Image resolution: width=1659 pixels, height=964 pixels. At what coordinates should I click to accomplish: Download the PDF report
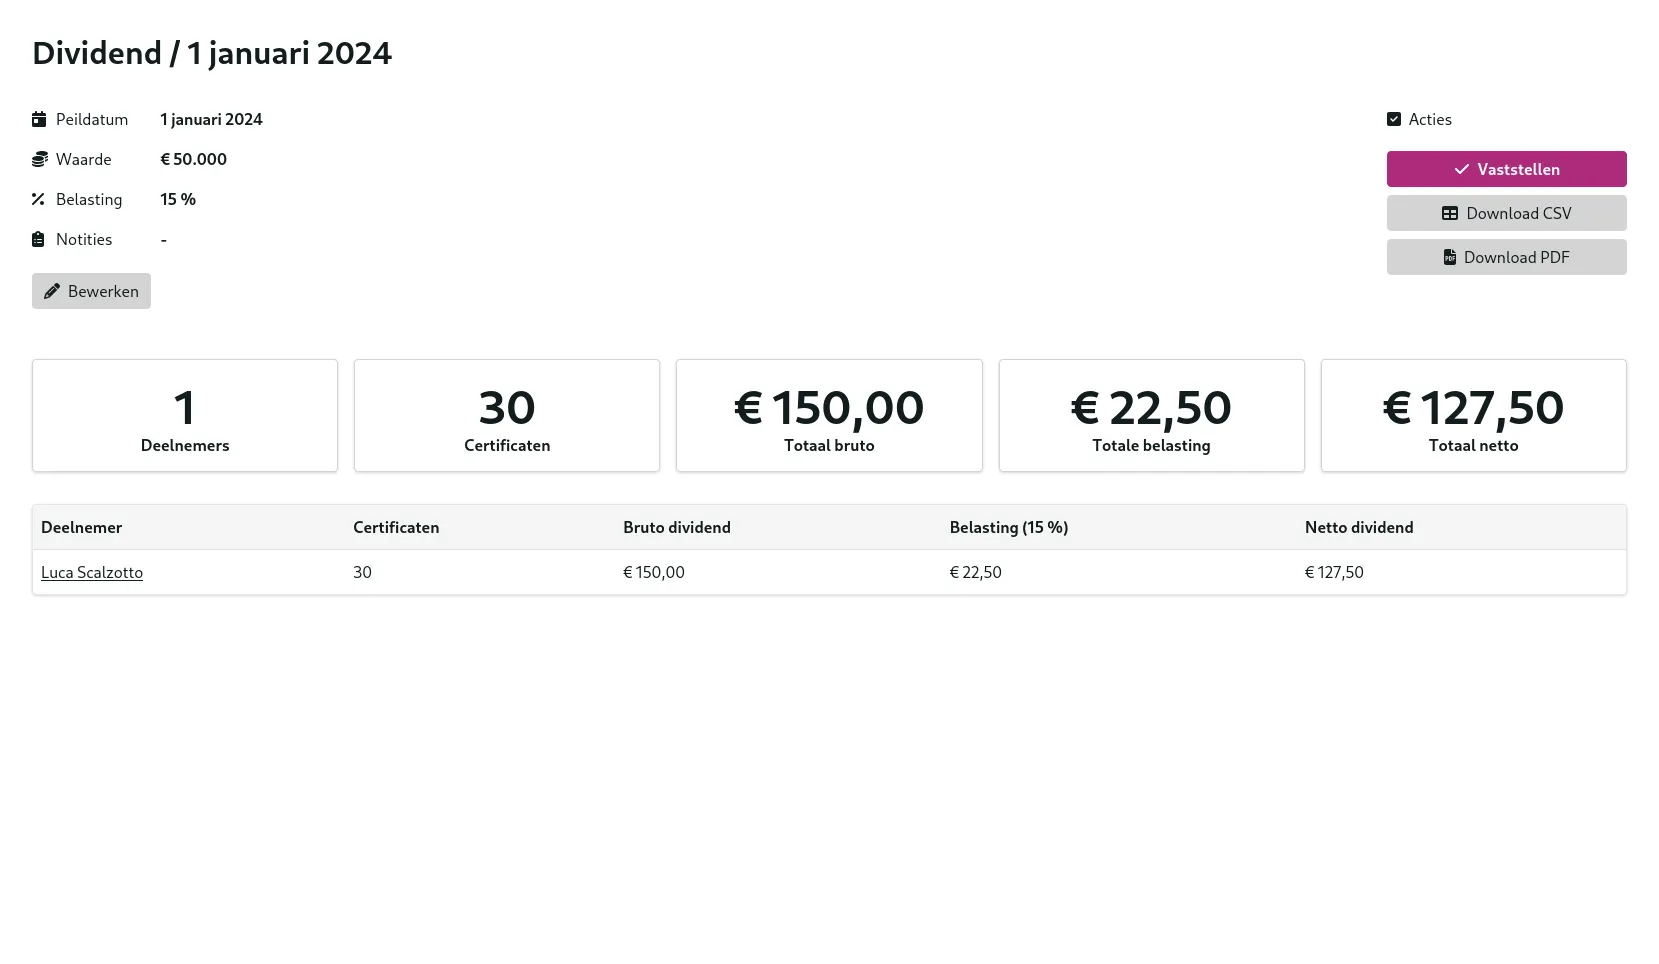click(1506, 257)
